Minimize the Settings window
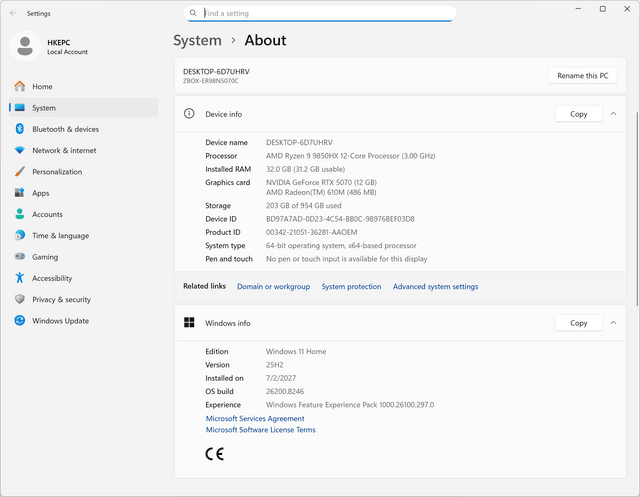 (x=578, y=9)
